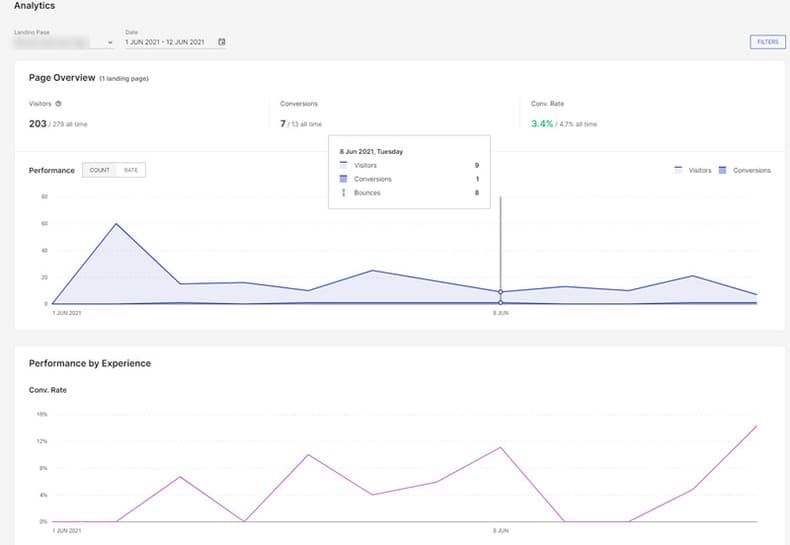Click the Visitors icon in the tooltip
Screen dimensions: 790x545
pyautogui.click(x=344, y=165)
